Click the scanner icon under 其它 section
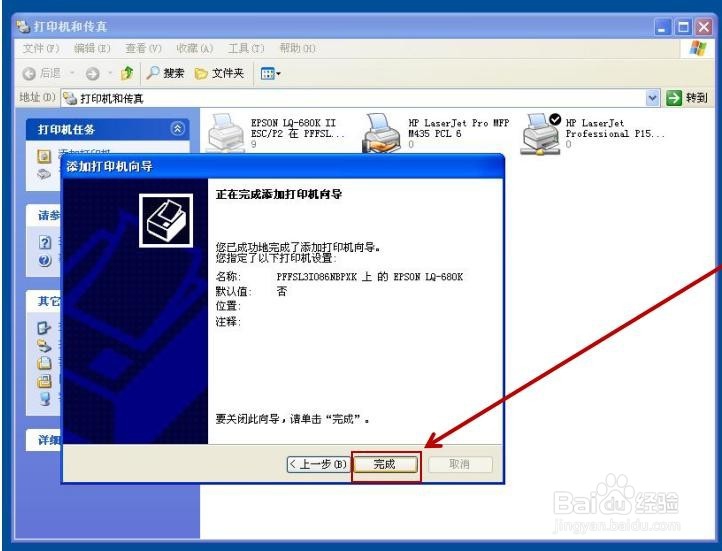This screenshot has height=551, width=722. pos(44,345)
